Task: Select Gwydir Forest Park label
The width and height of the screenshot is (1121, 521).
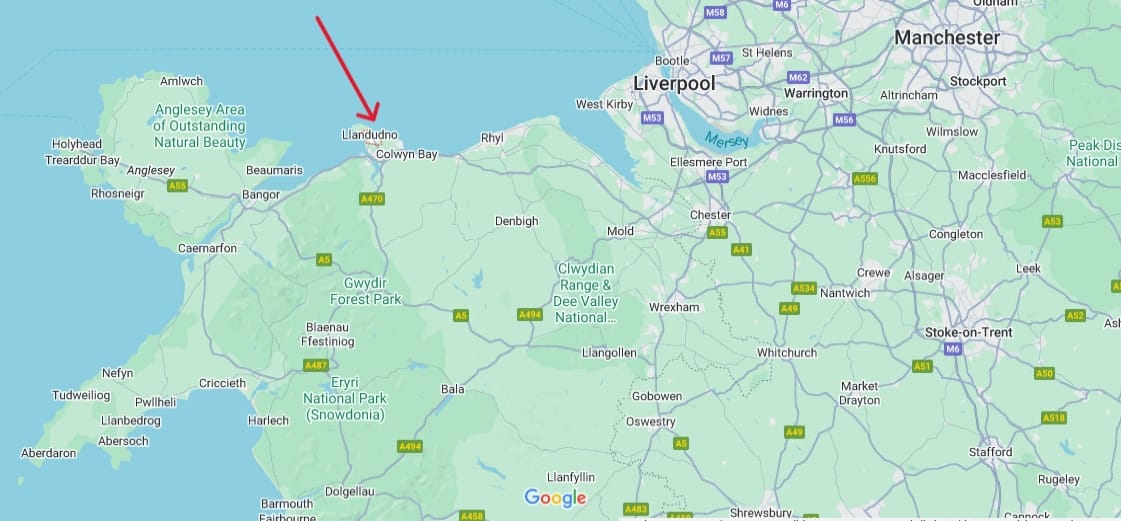Action: tap(366, 291)
